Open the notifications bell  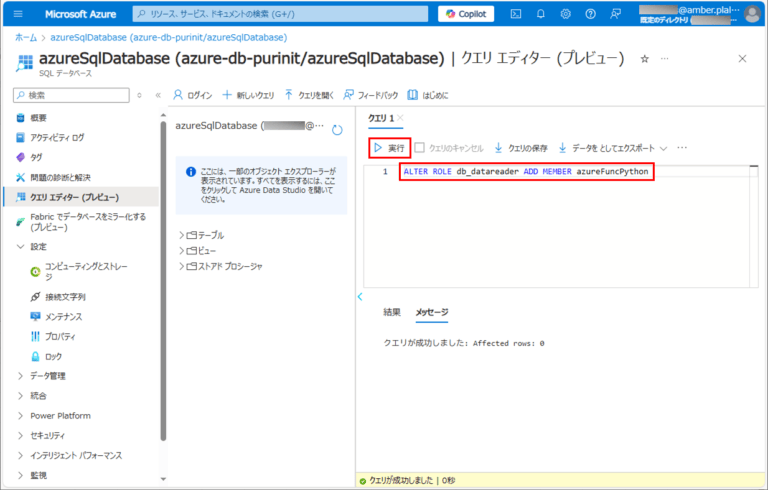pyautogui.click(x=541, y=14)
